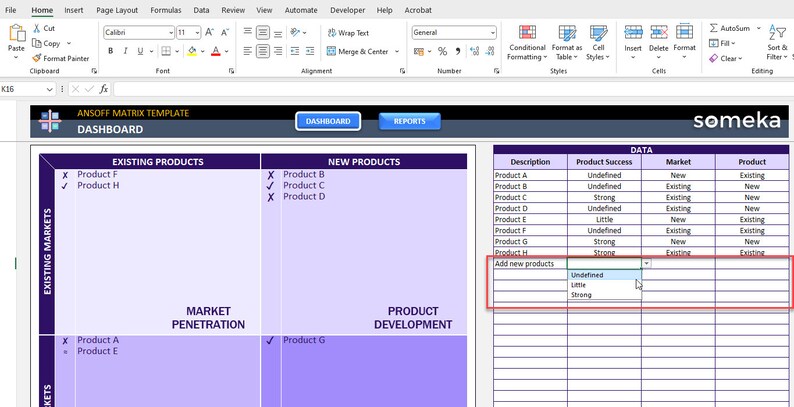Click the AutoSum button
Image resolution: width=794 pixels, height=407 pixels.
pyautogui.click(x=730, y=28)
